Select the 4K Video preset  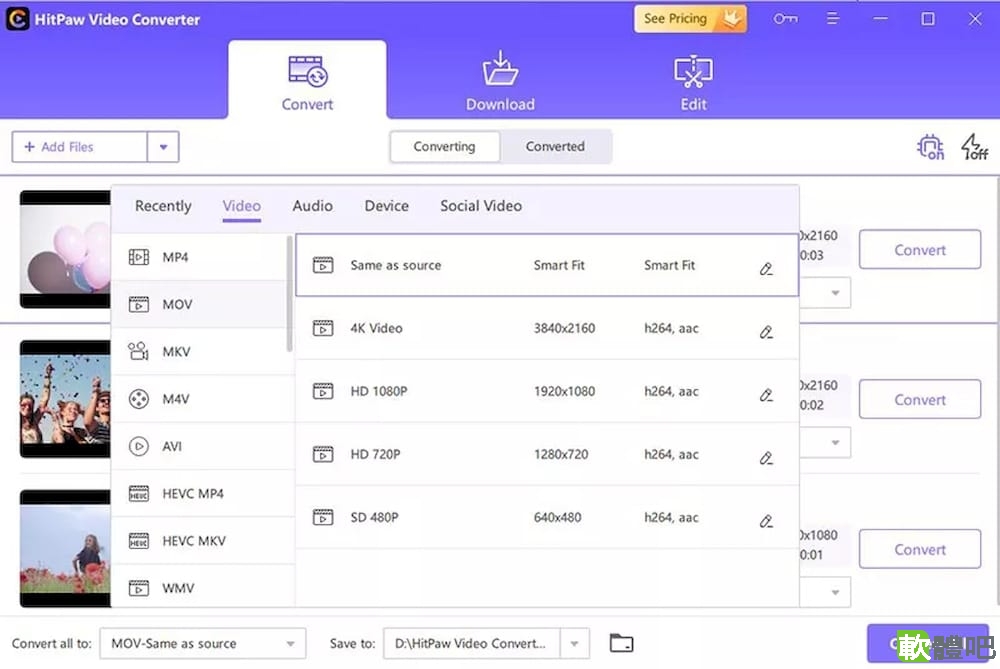pos(547,328)
